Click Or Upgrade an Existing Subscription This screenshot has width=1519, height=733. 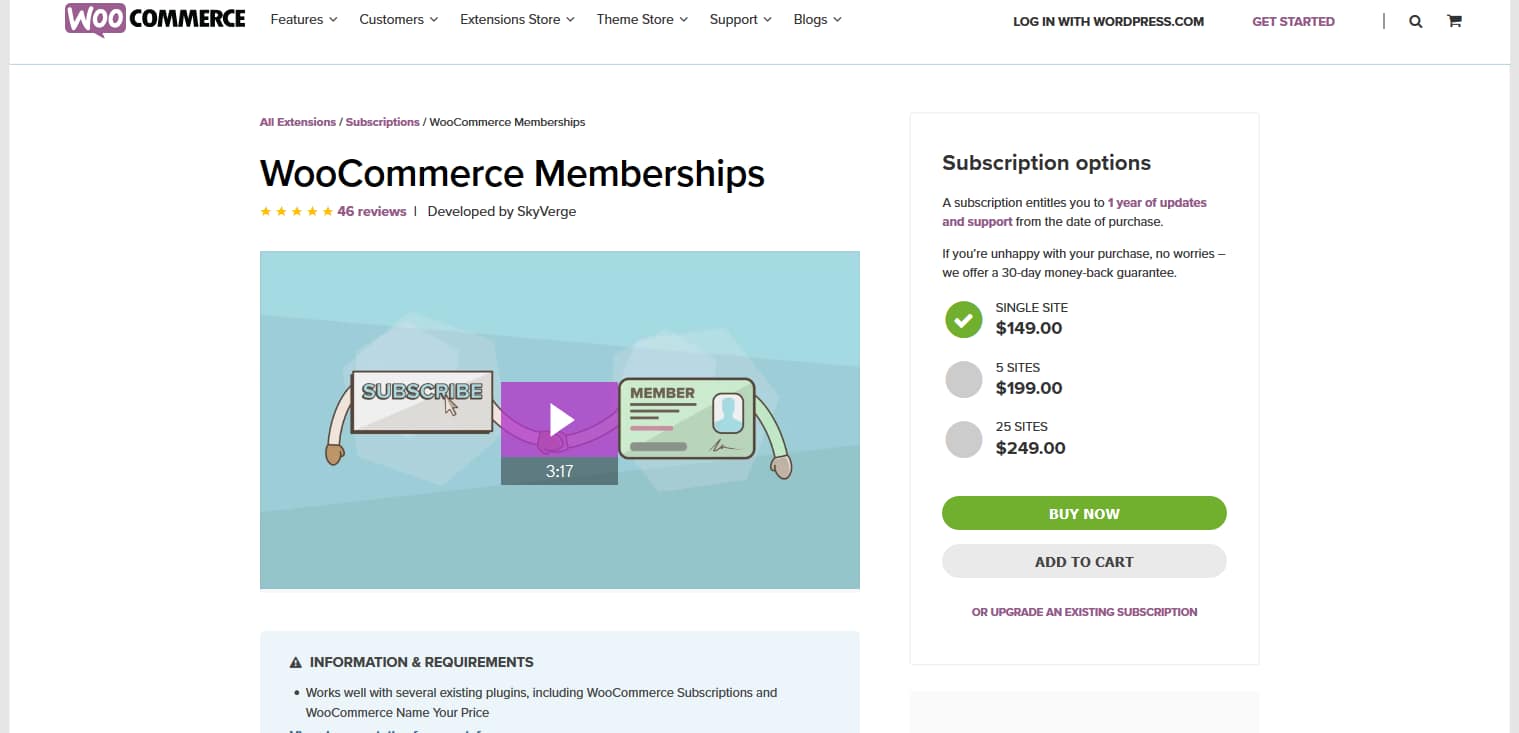pyautogui.click(x=1084, y=612)
